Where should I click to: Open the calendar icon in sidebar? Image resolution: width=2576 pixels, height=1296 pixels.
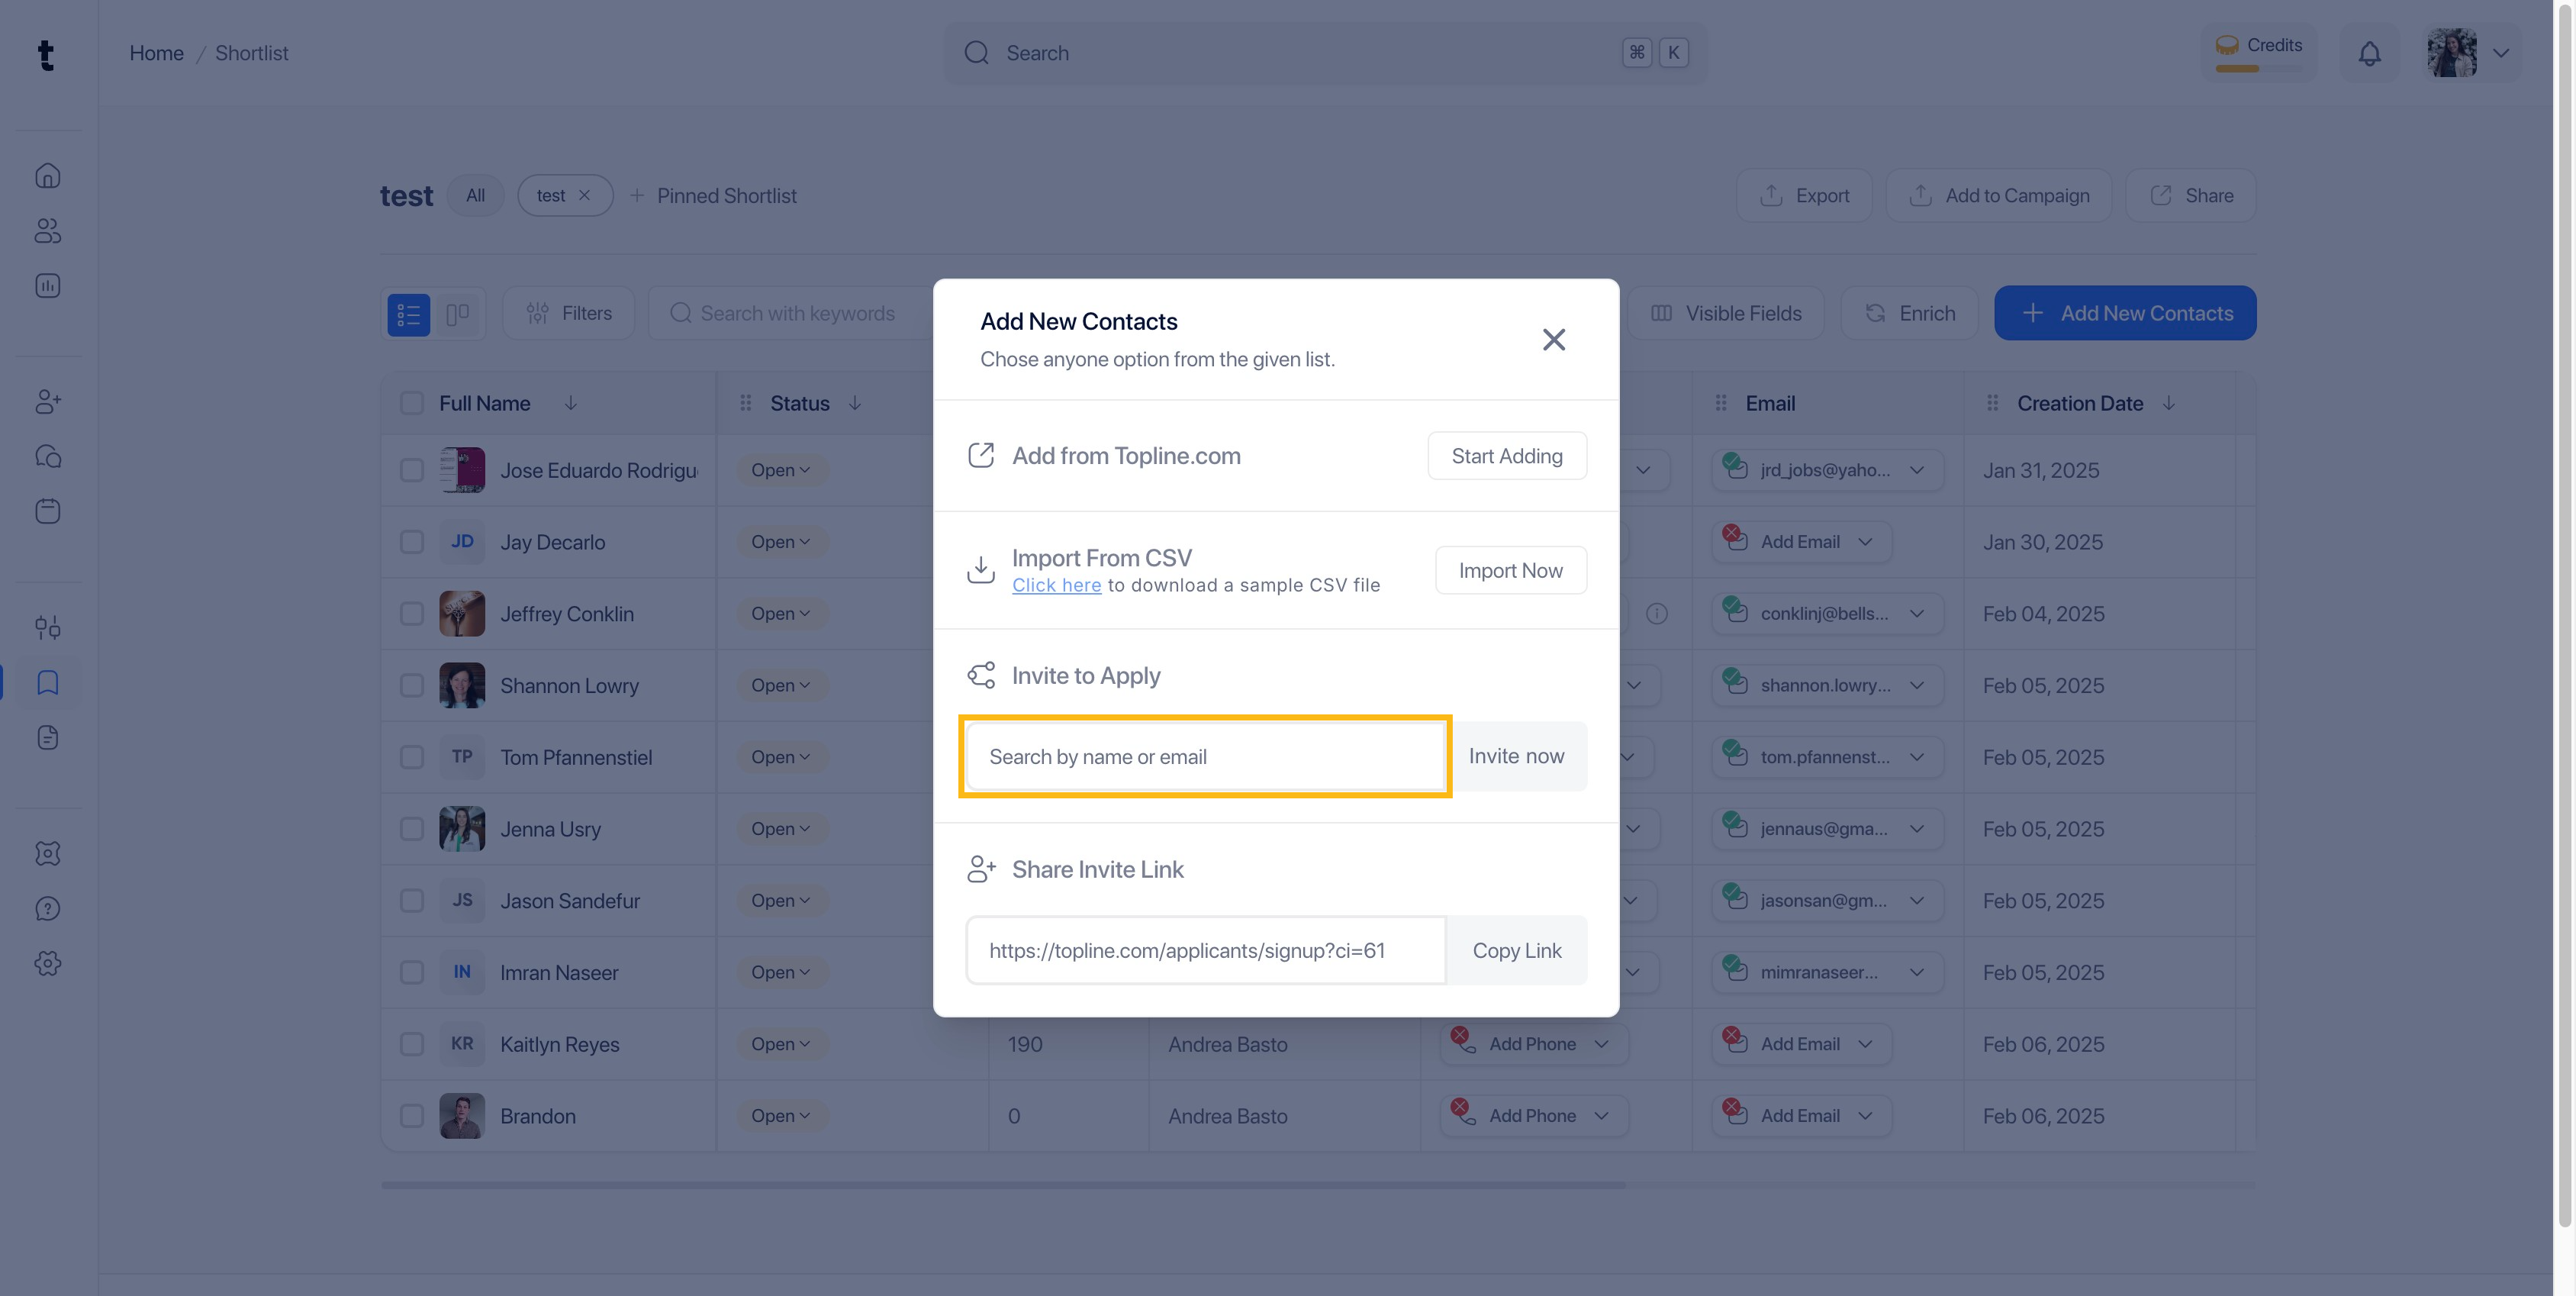pyautogui.click(x=48, y=511)
